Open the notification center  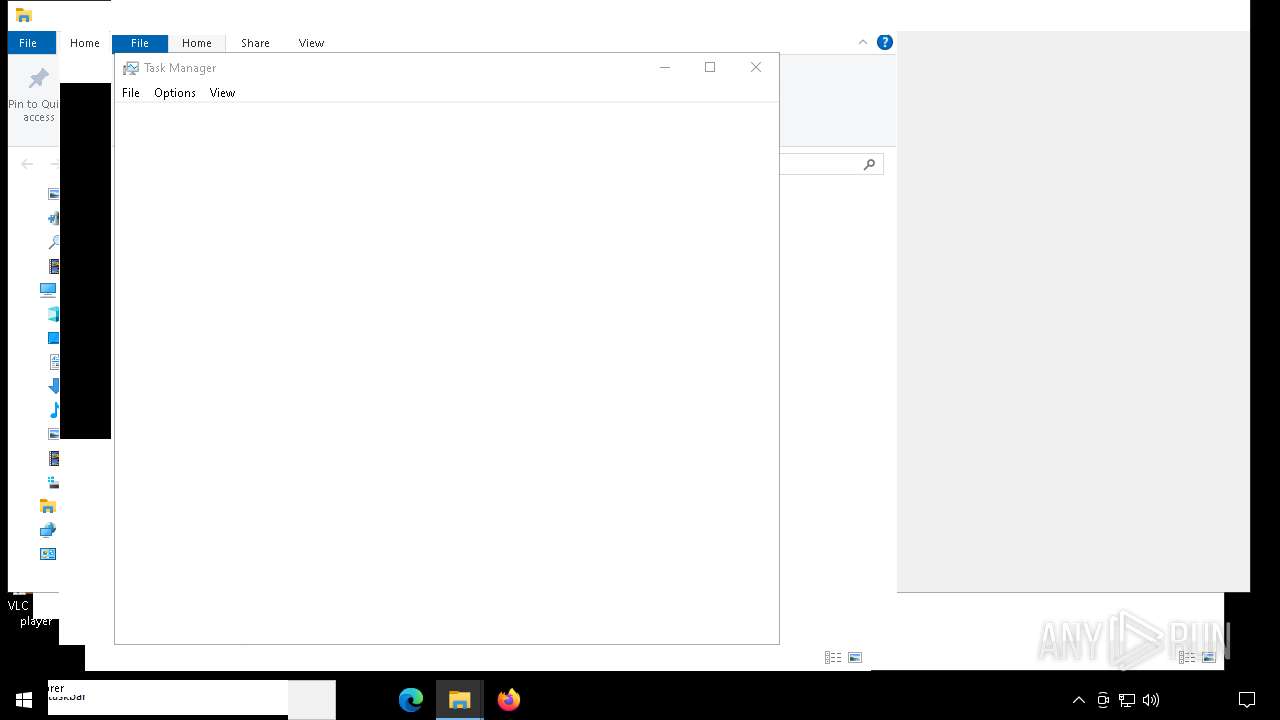click(x=1247, y=700)
